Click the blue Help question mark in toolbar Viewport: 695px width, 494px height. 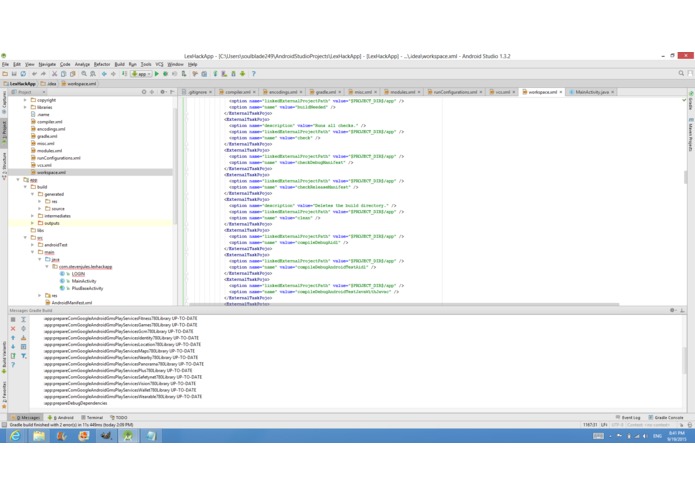[254, 74]
